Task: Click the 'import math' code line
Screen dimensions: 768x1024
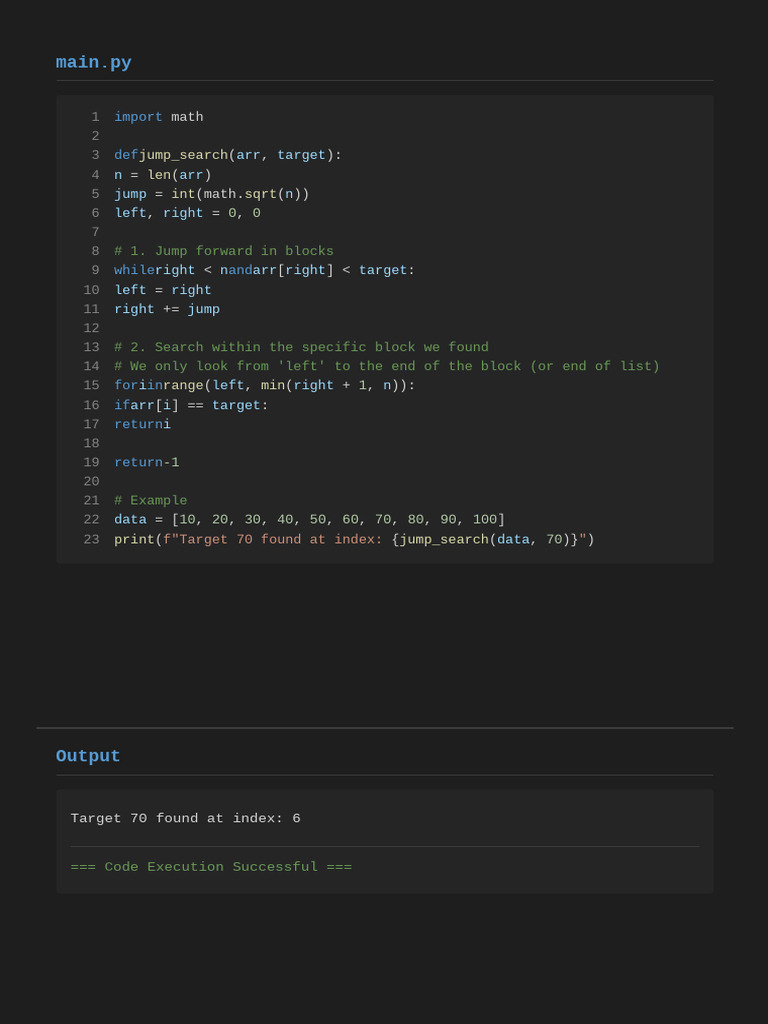Action: coord(159,117)
